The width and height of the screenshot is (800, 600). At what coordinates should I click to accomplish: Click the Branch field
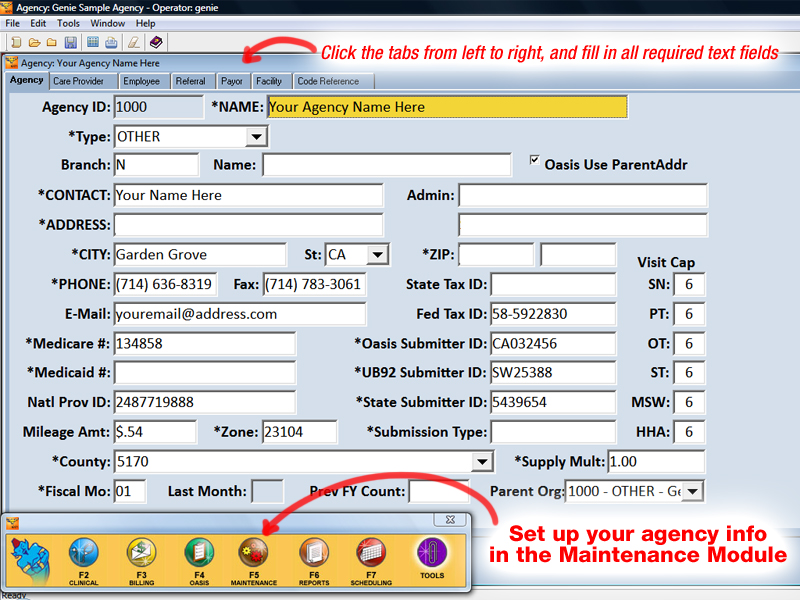(156, 165)
